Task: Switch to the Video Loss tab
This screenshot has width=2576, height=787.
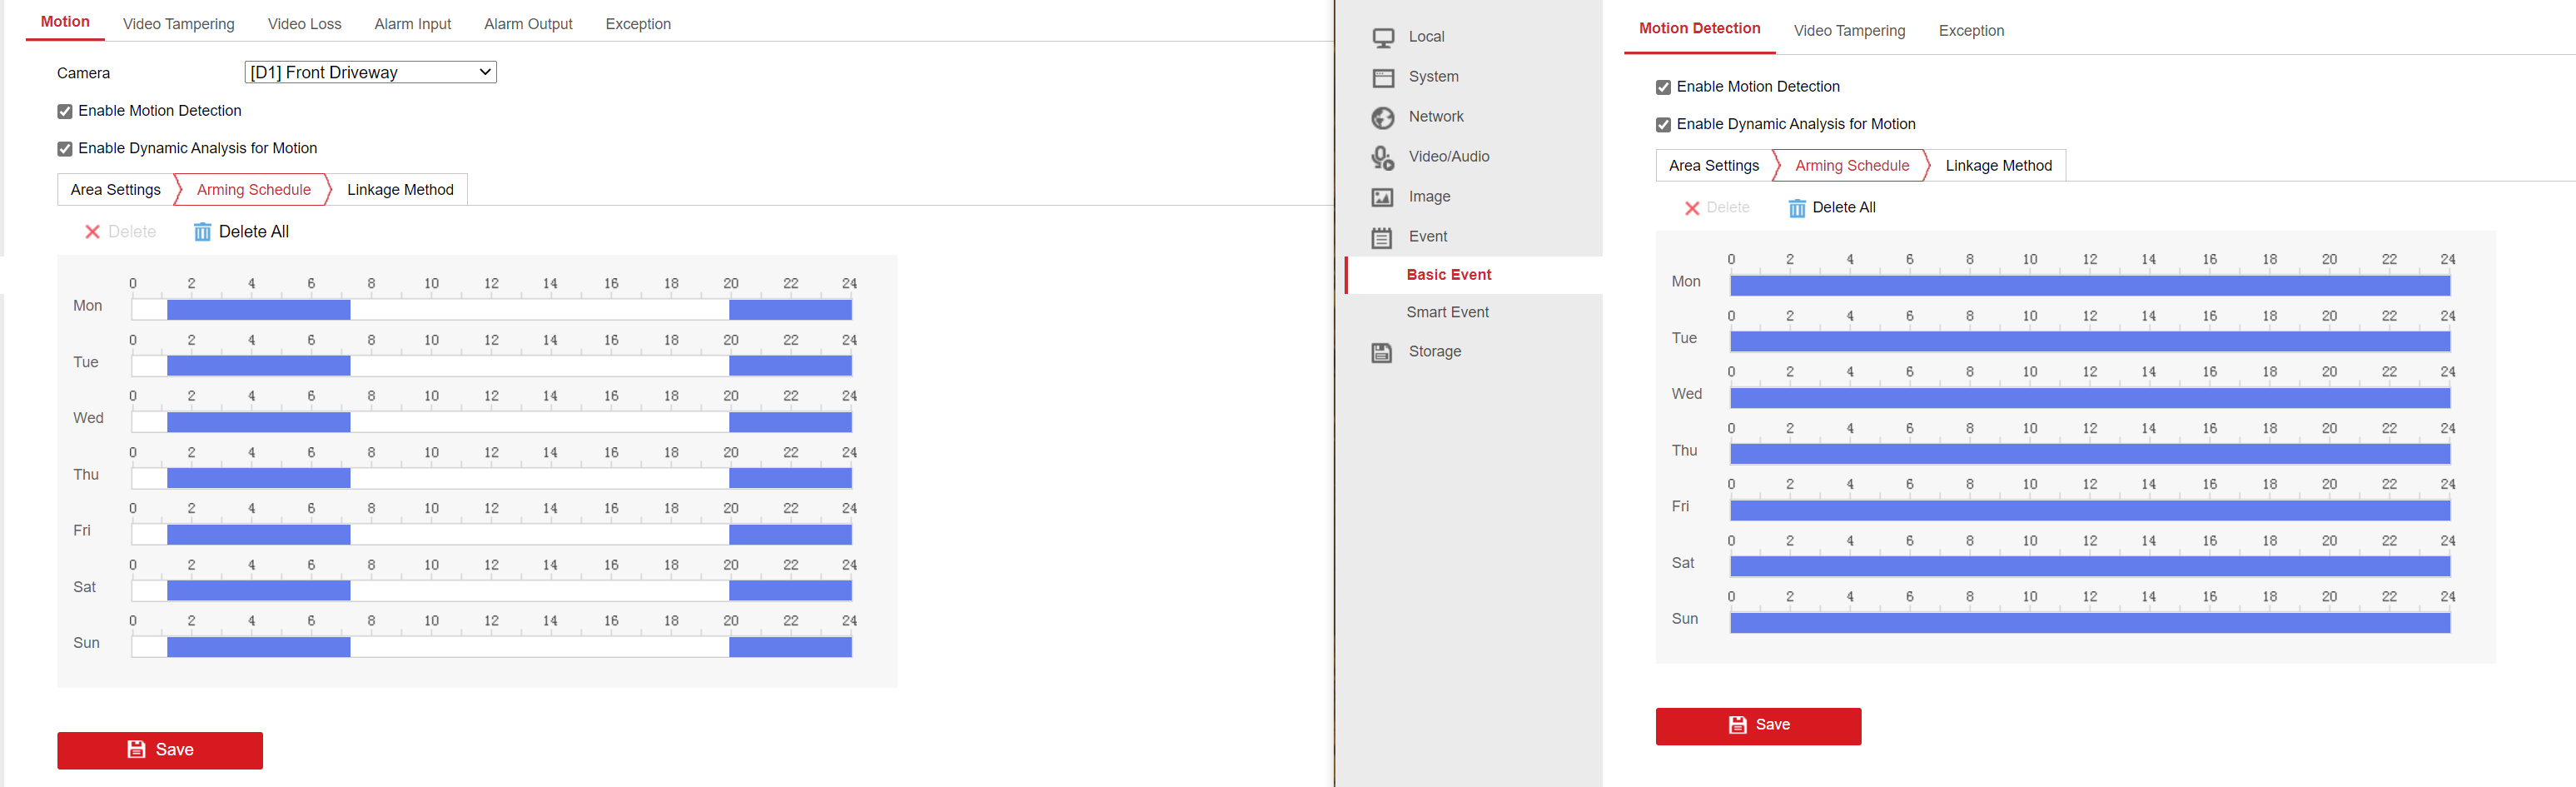Action: pyautogui.click(x=304, y=24)
